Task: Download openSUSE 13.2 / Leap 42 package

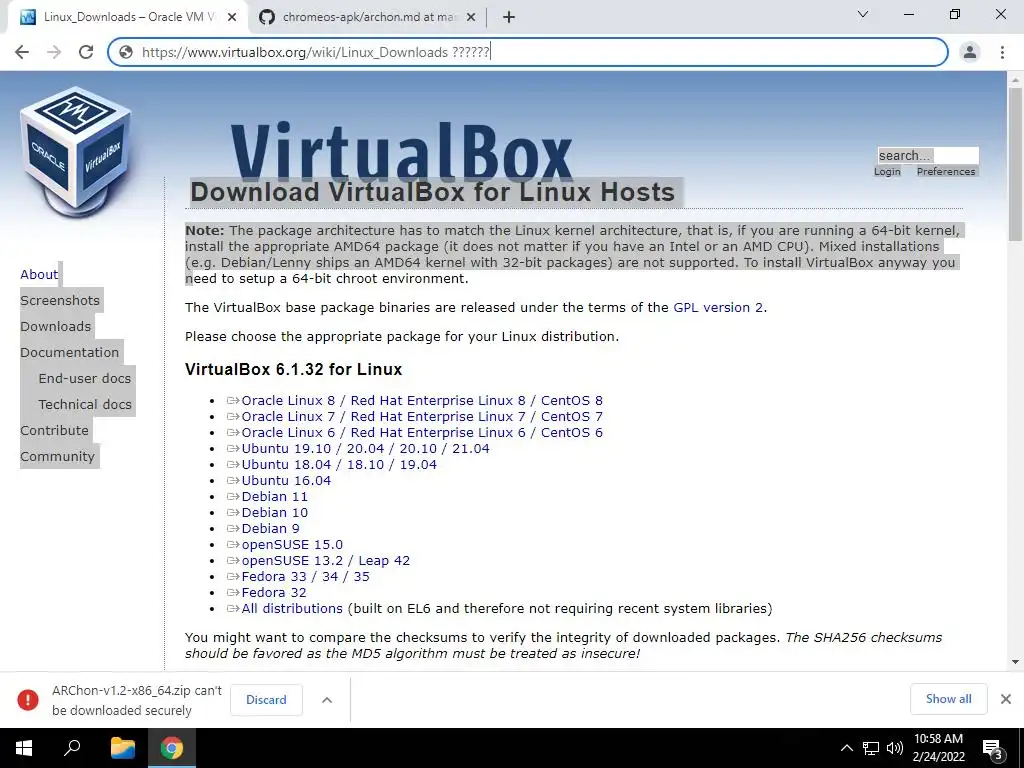Action: pos(325,560)
